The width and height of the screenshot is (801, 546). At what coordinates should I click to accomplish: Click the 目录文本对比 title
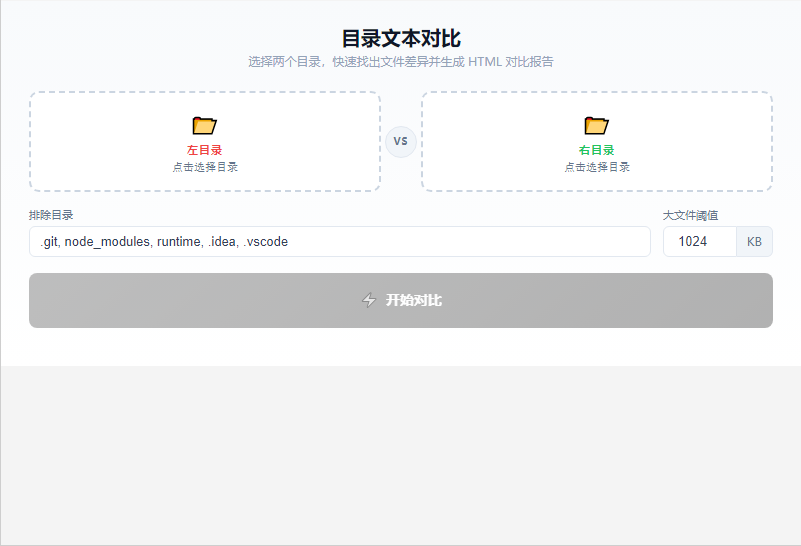click(401, 38)
